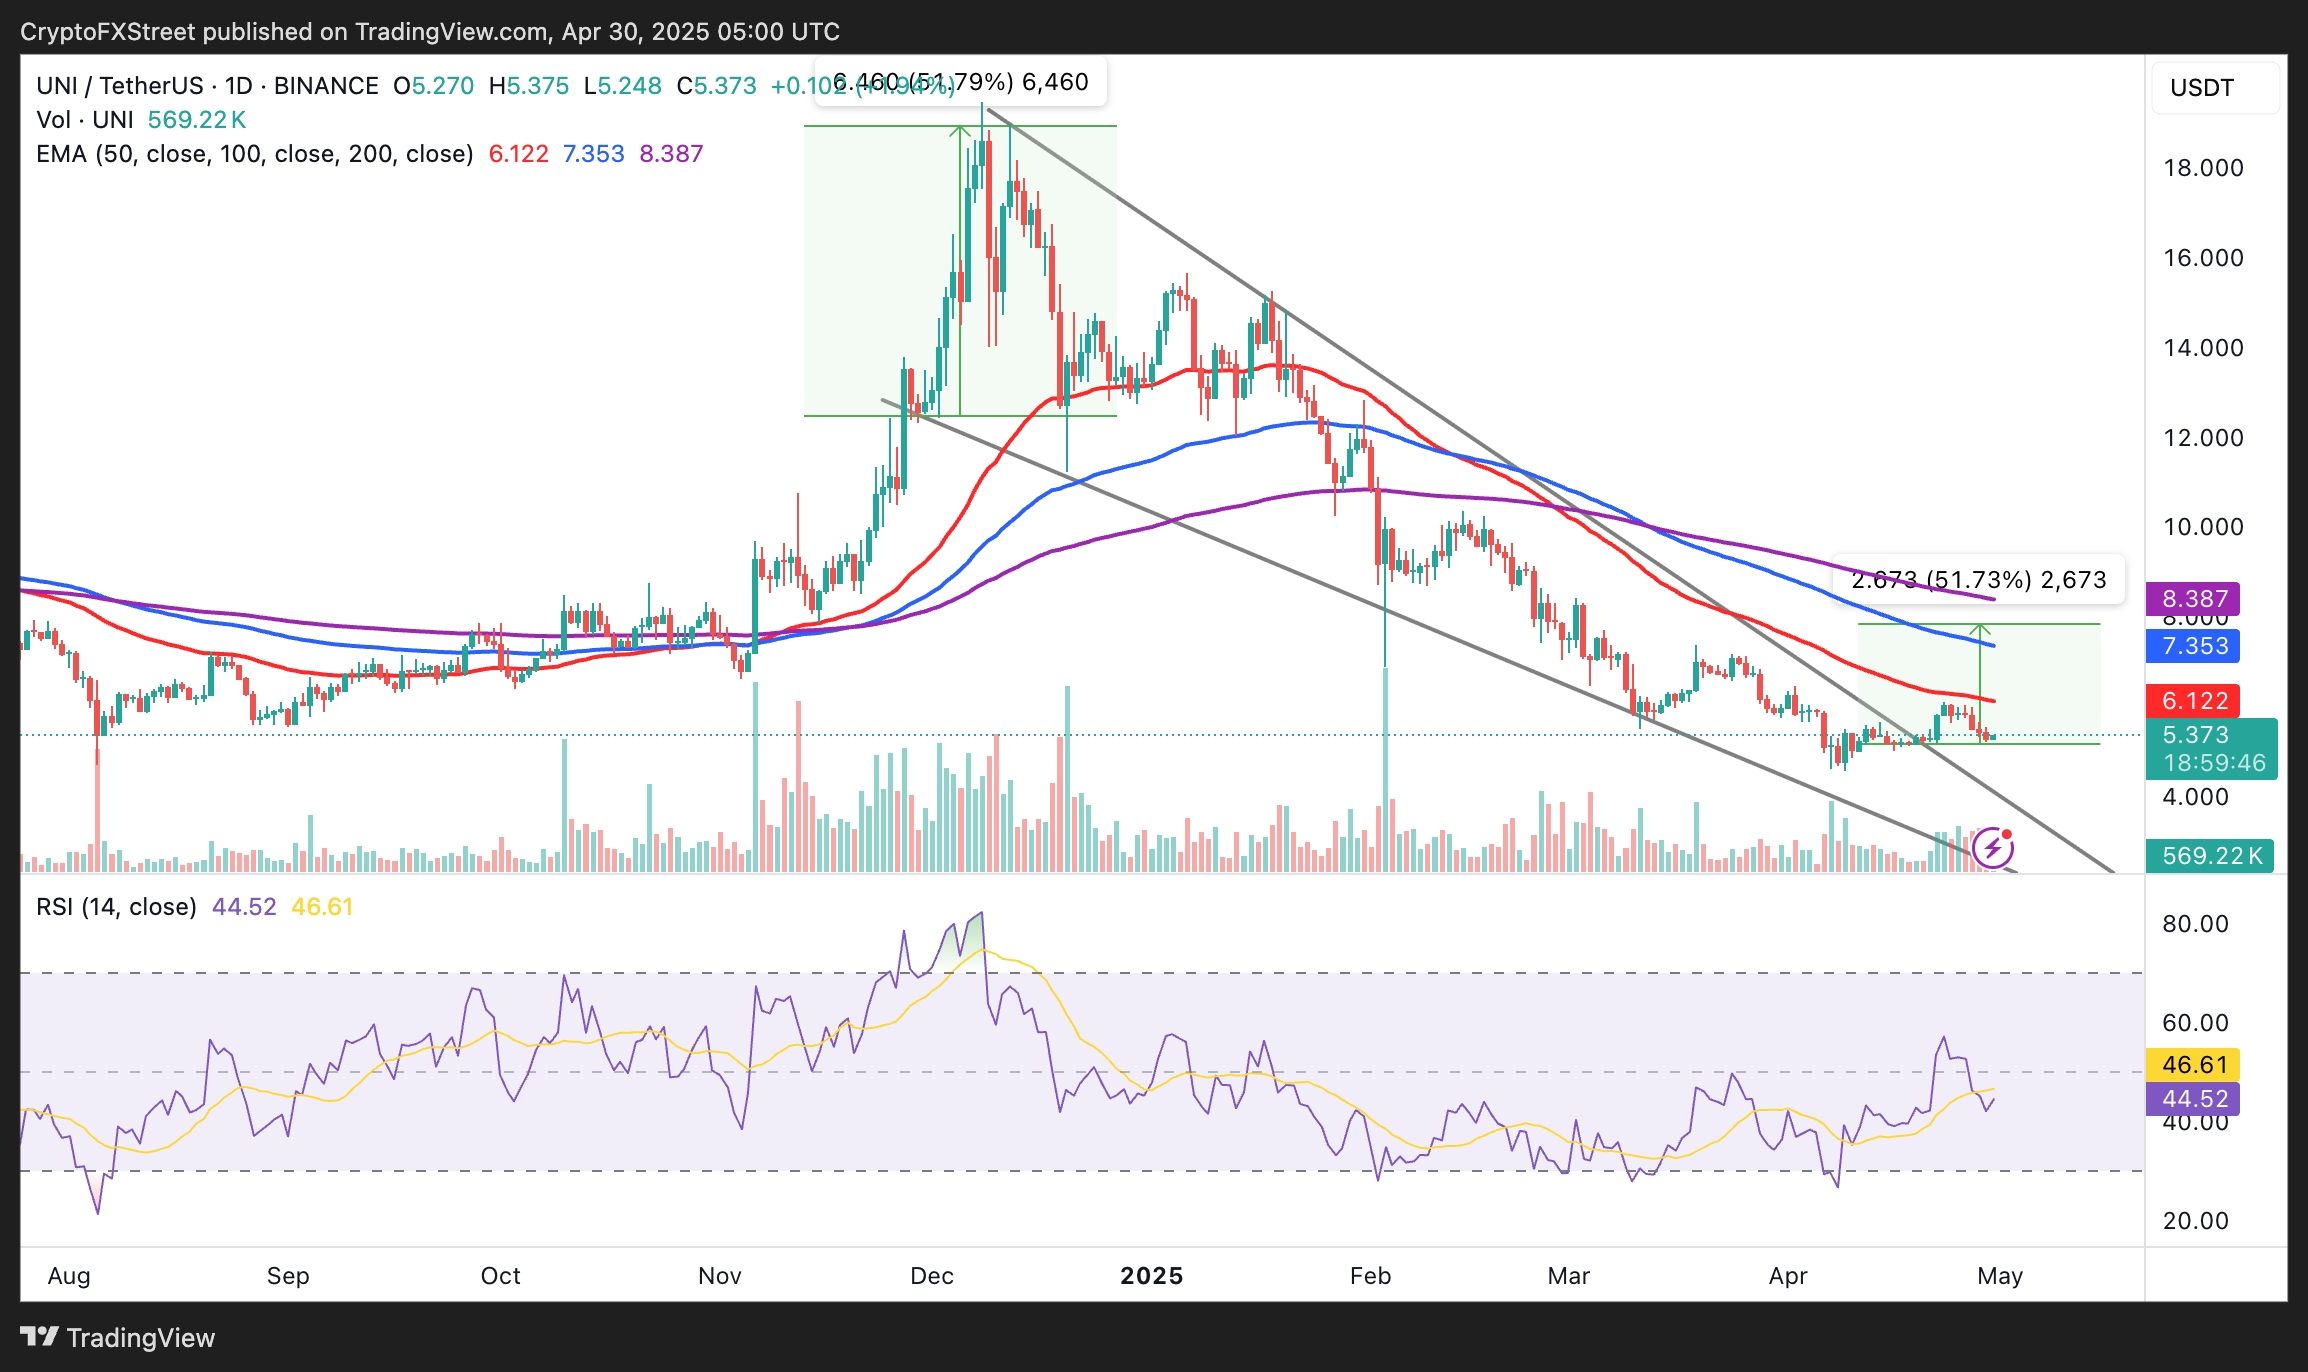
Task: Click the UNI / TetherUS symbol title
Action: (119, 86)
